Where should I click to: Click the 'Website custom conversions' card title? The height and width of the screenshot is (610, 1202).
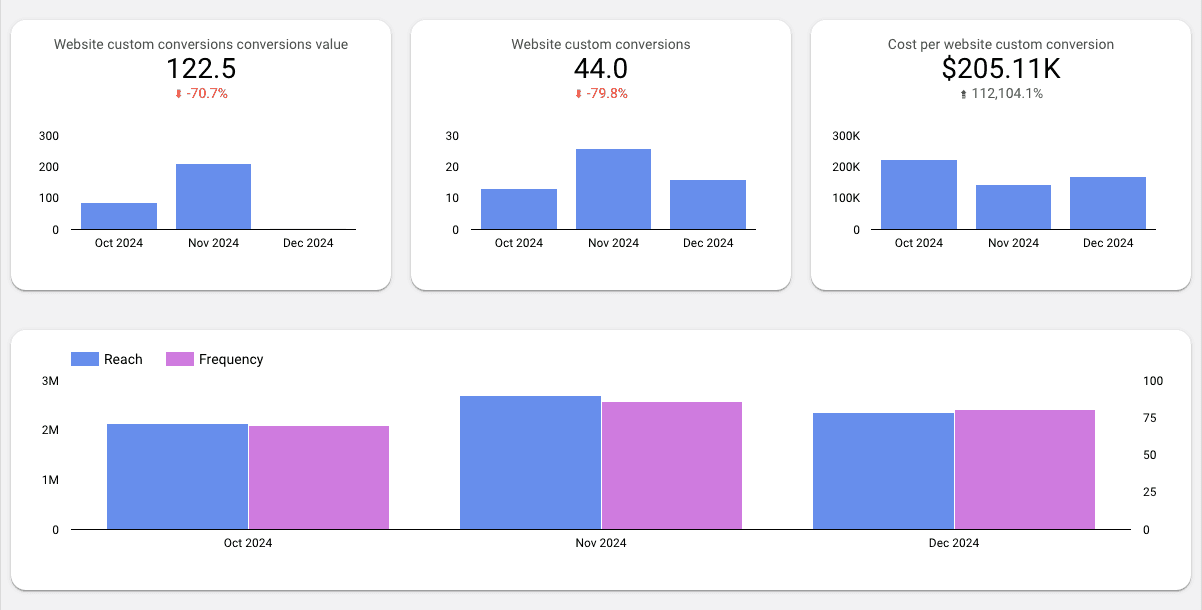[601, 44]
